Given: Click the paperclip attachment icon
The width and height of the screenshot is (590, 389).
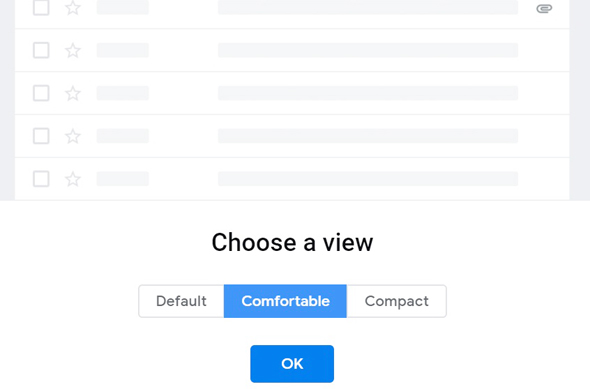Looking at the screenshot, I should (x=544, y=8).
